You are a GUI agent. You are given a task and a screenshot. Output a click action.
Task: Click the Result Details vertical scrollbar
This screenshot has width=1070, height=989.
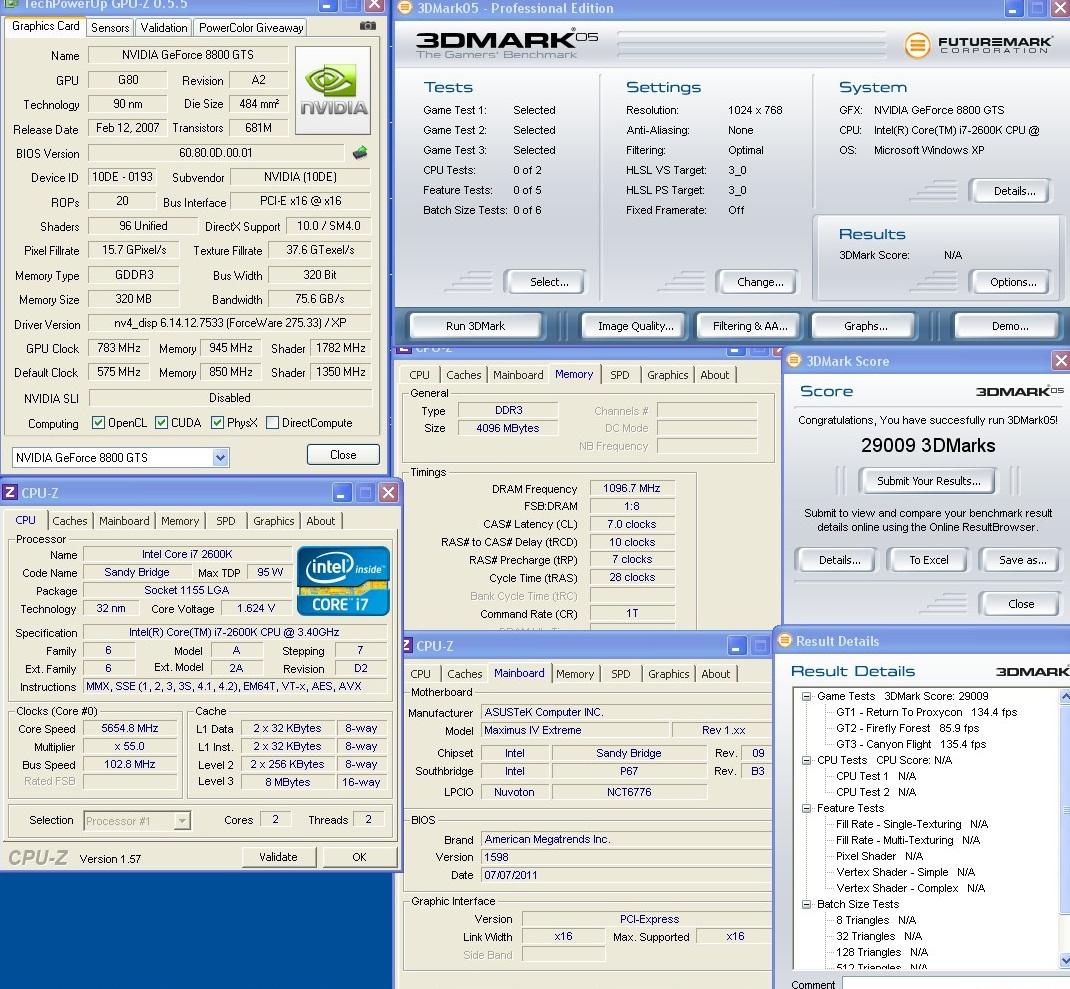(x=1065, y=829)
